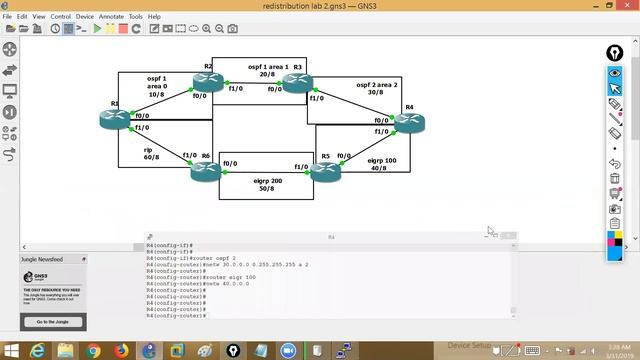Click the clipboard icon in annotation palette
Screen dimensions: 640x360
[615, 223]
